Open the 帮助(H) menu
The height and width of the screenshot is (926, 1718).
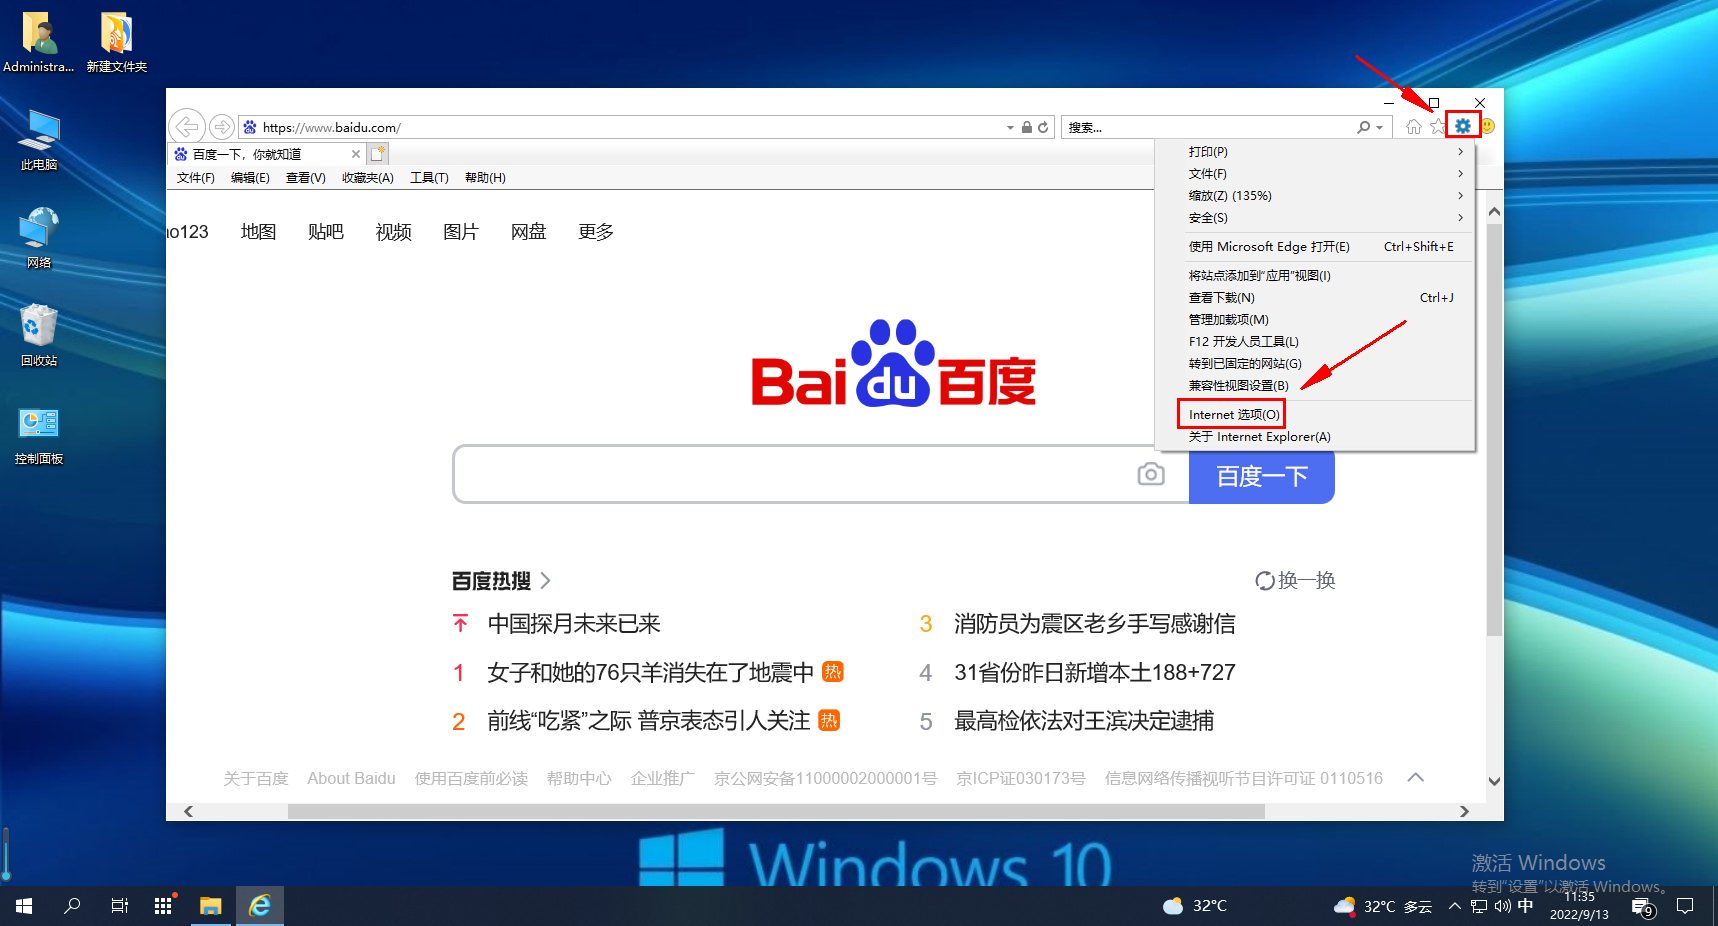(x=485, y=178)
